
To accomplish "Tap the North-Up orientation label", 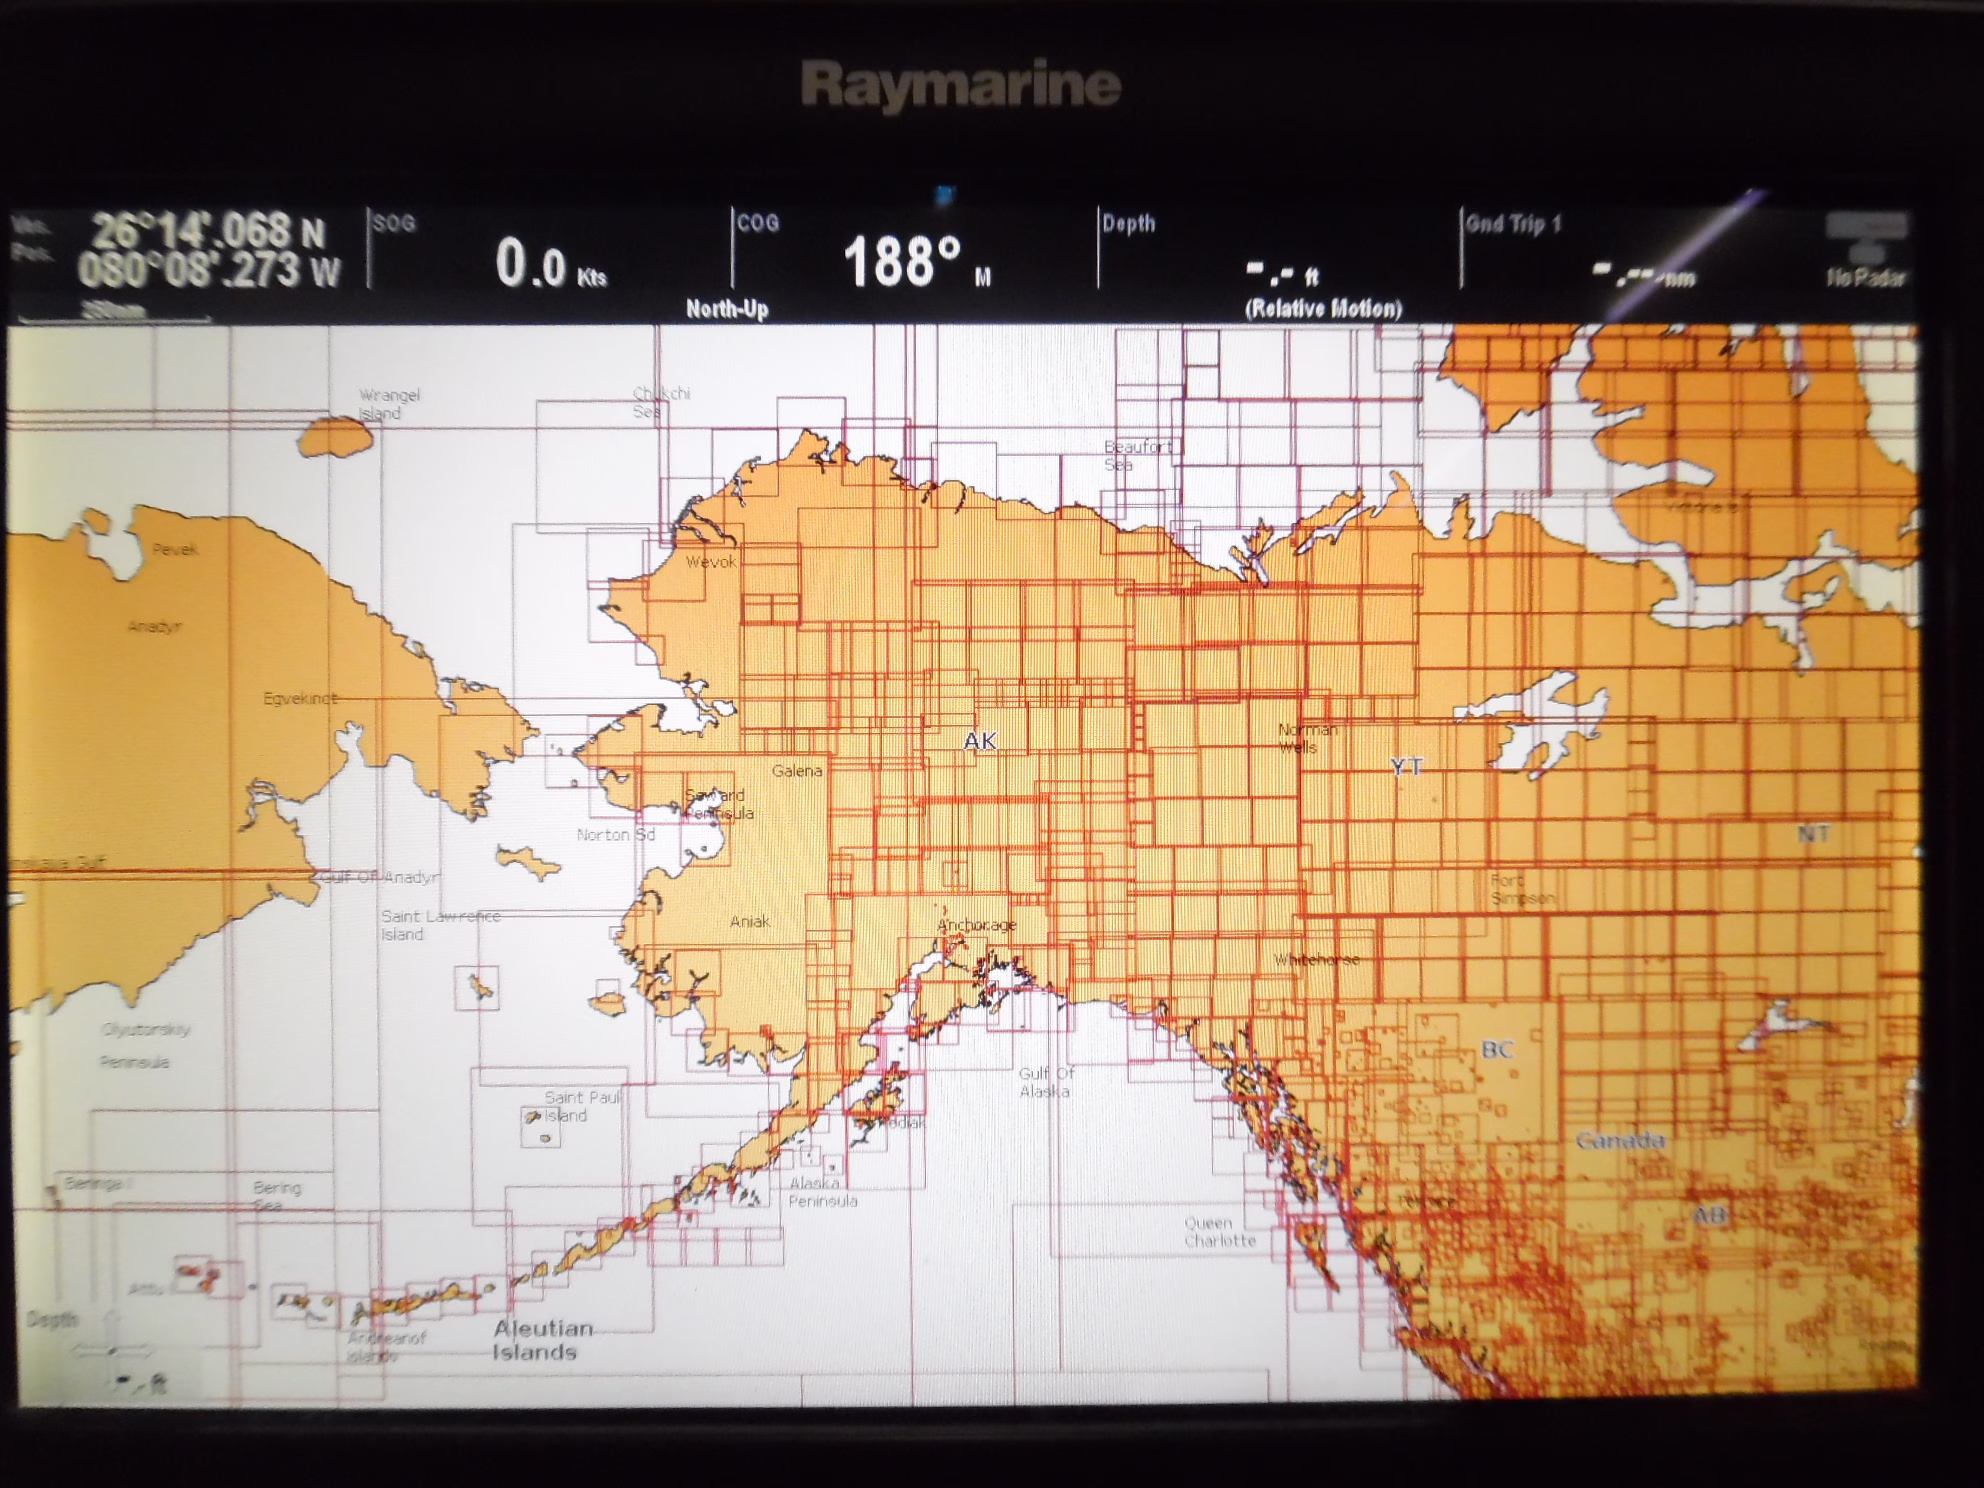I will pyautogui.click(x=727, y=309).
